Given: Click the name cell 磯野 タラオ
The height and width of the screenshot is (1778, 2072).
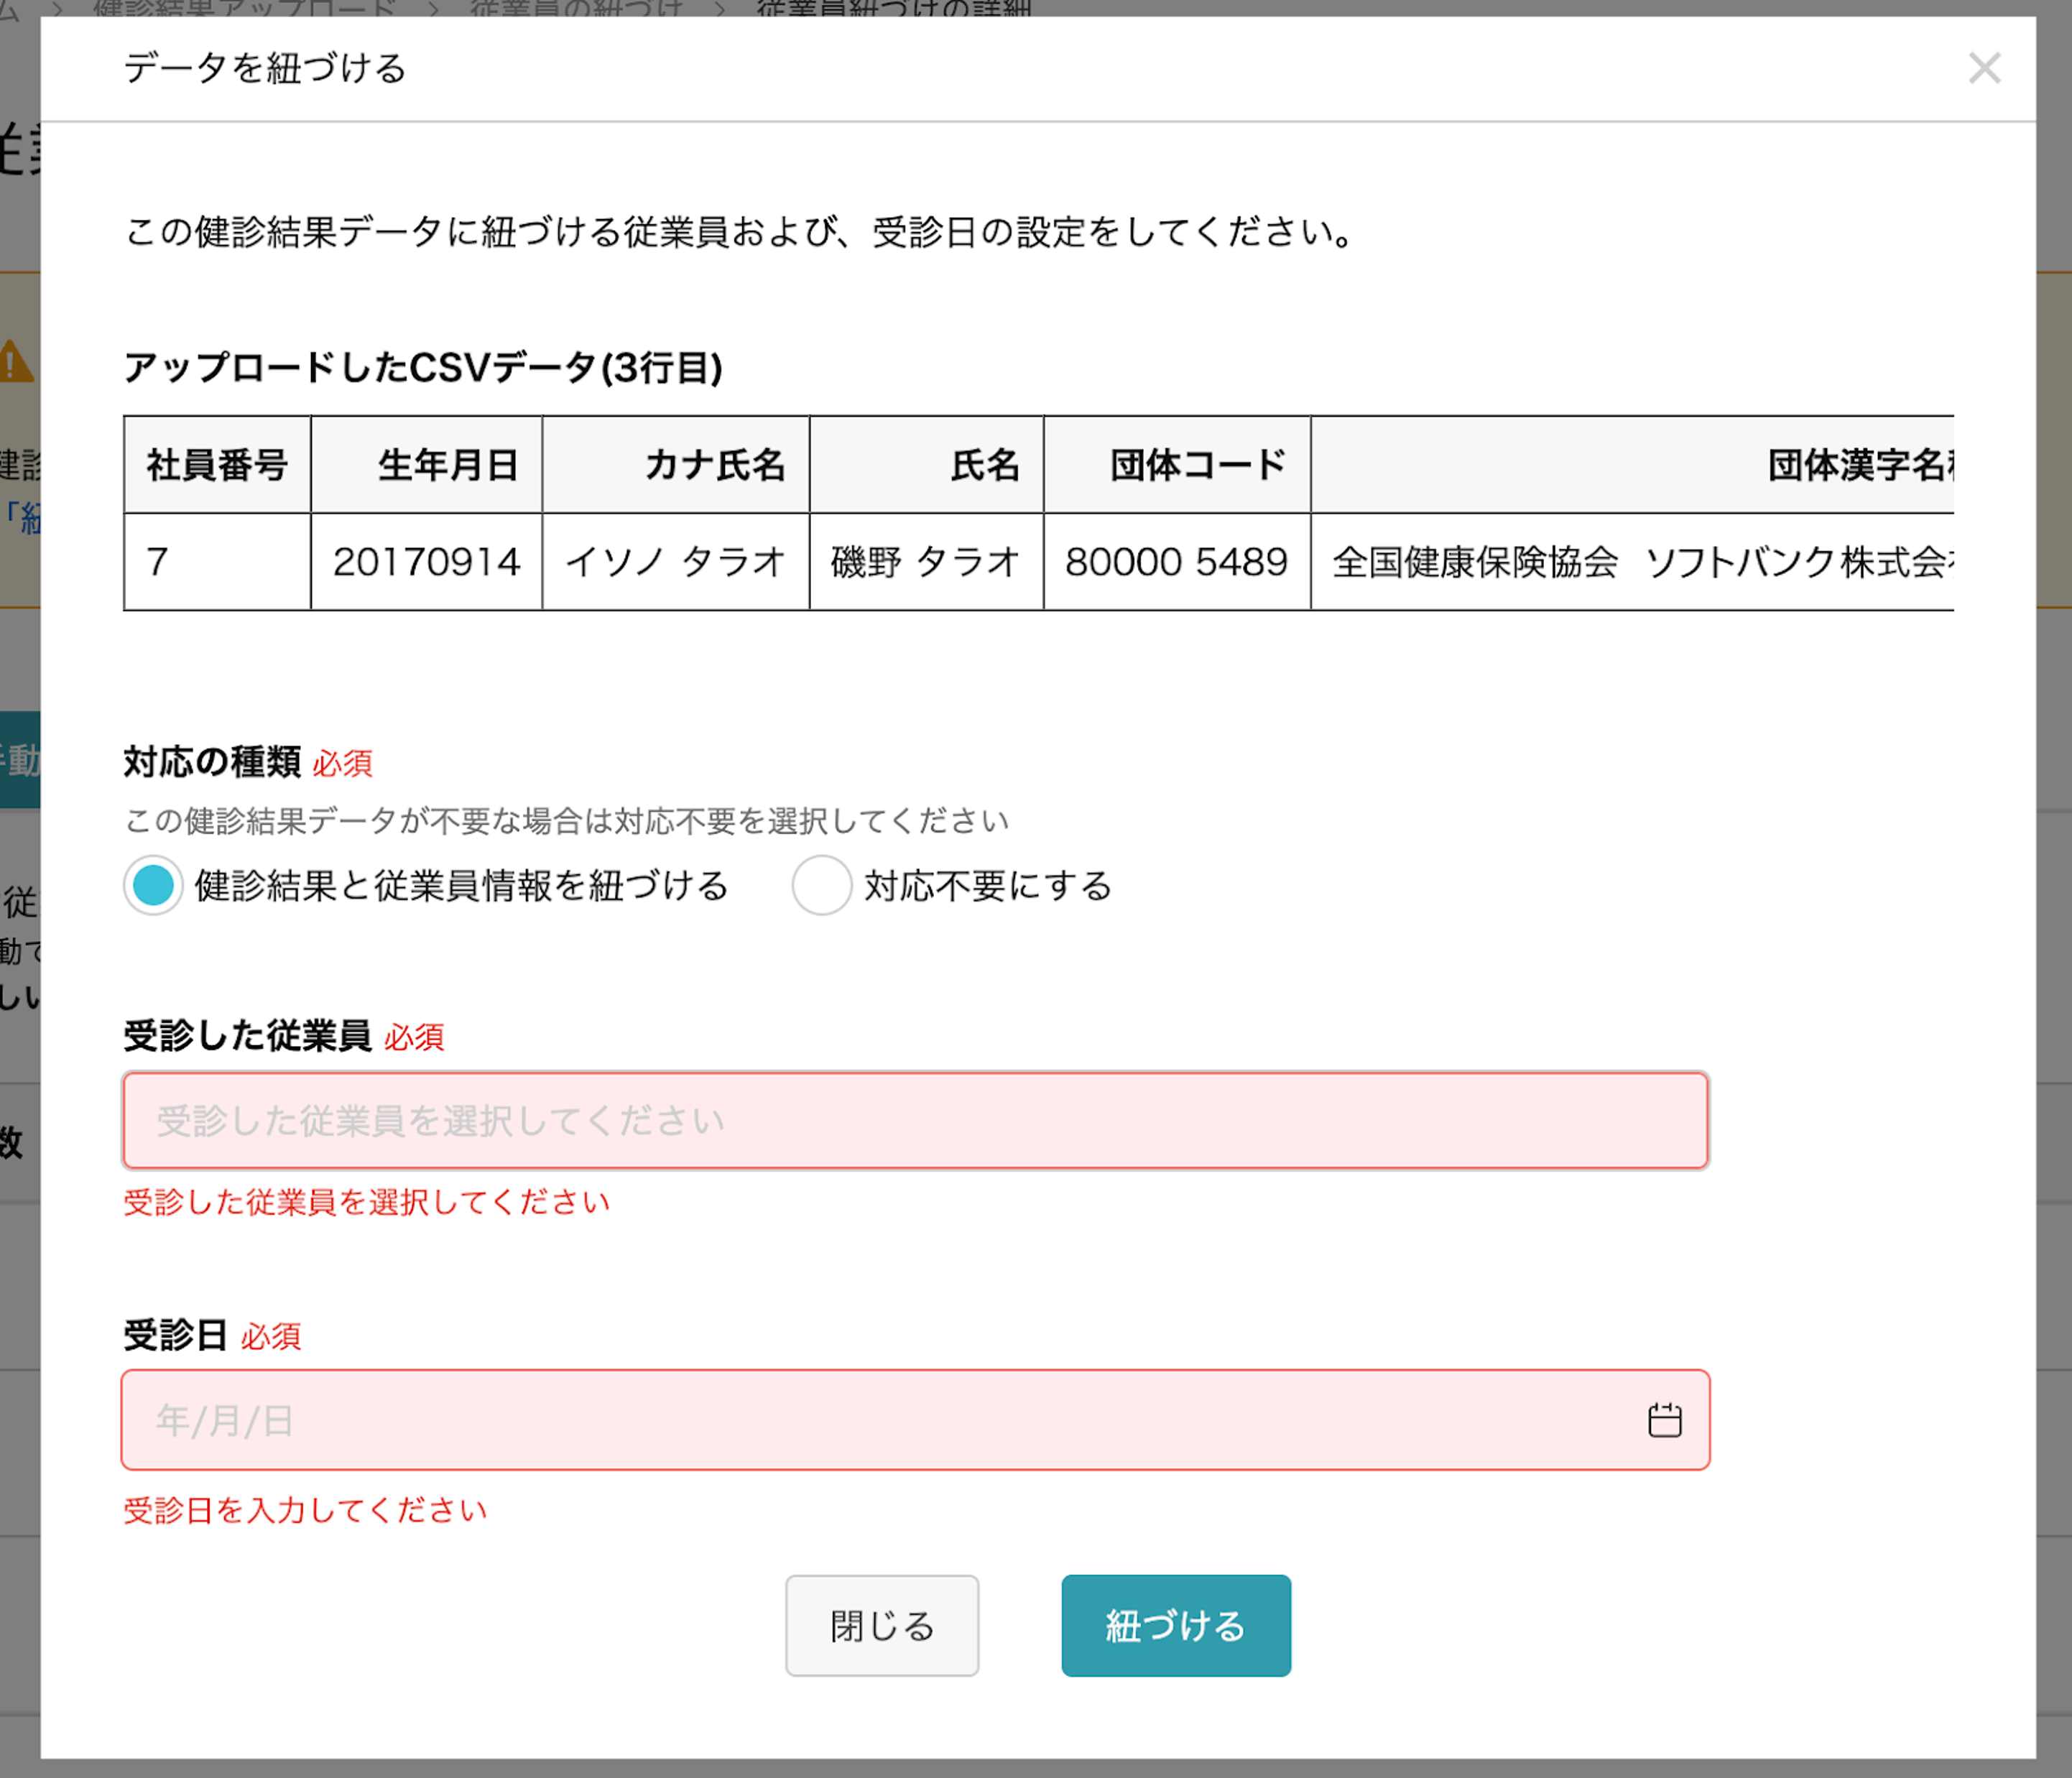Looking at the screenshot, I should click(927, 562).
